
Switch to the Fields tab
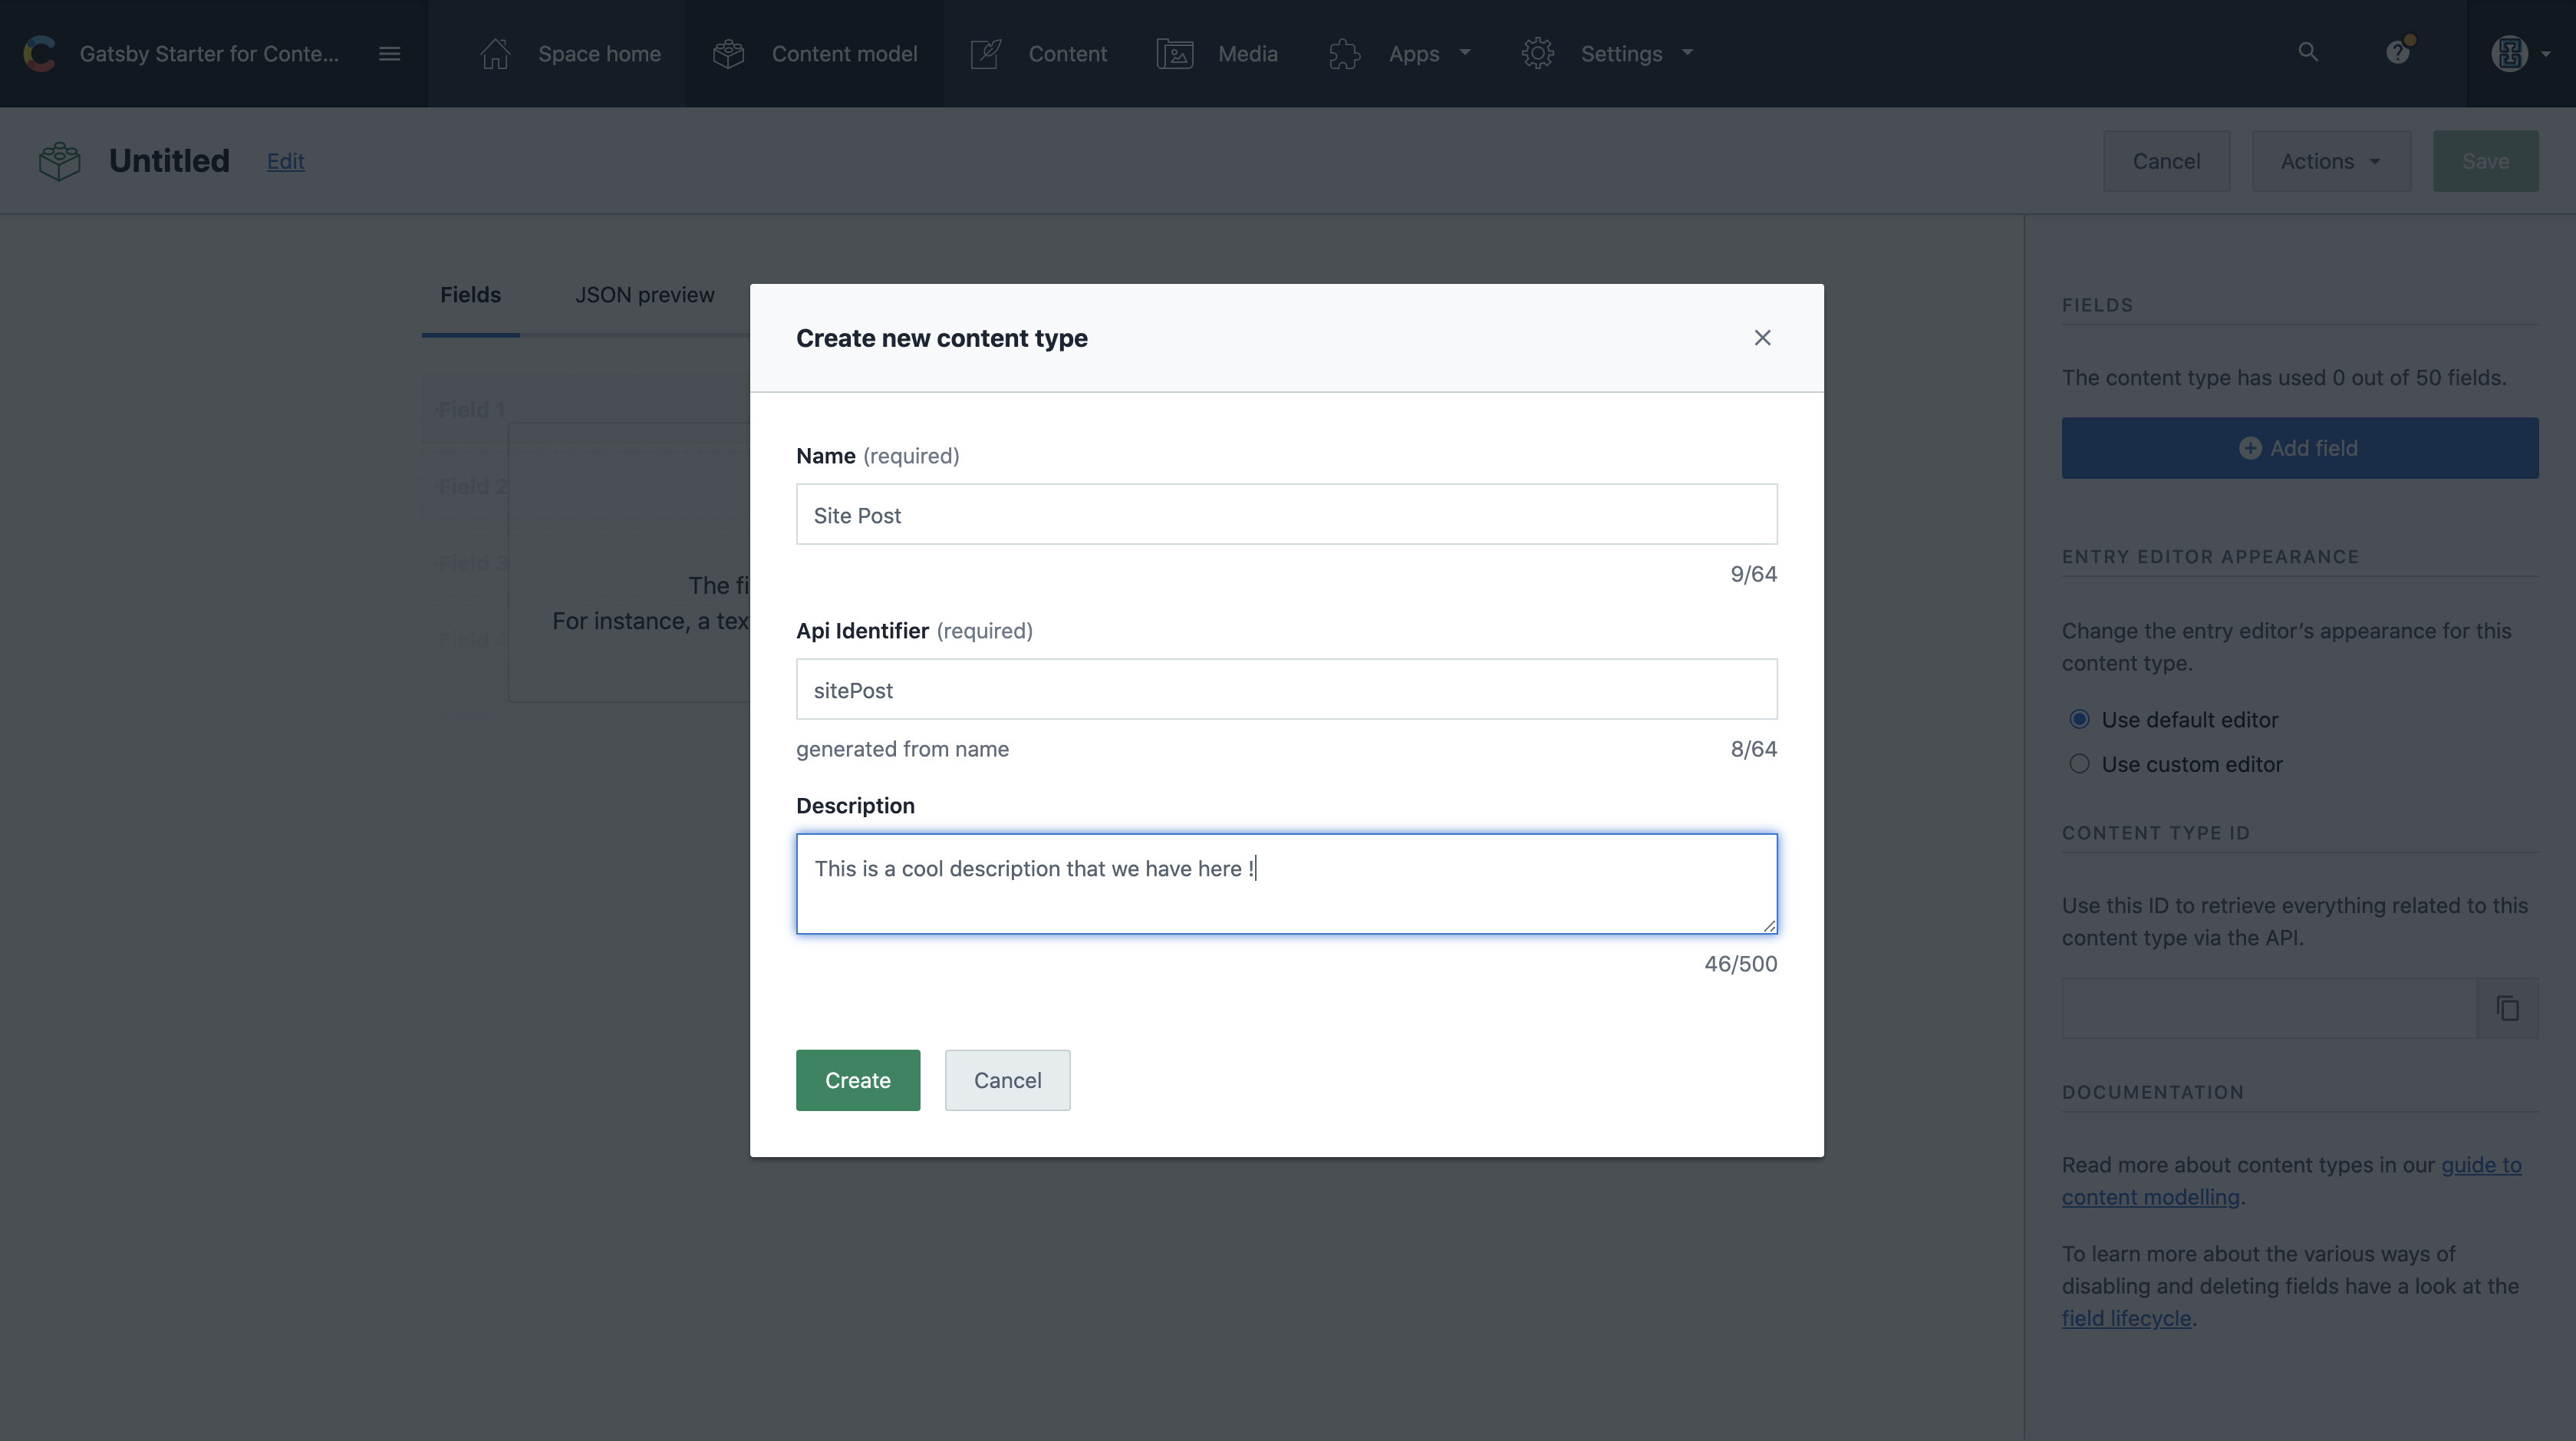pos(470,295)
